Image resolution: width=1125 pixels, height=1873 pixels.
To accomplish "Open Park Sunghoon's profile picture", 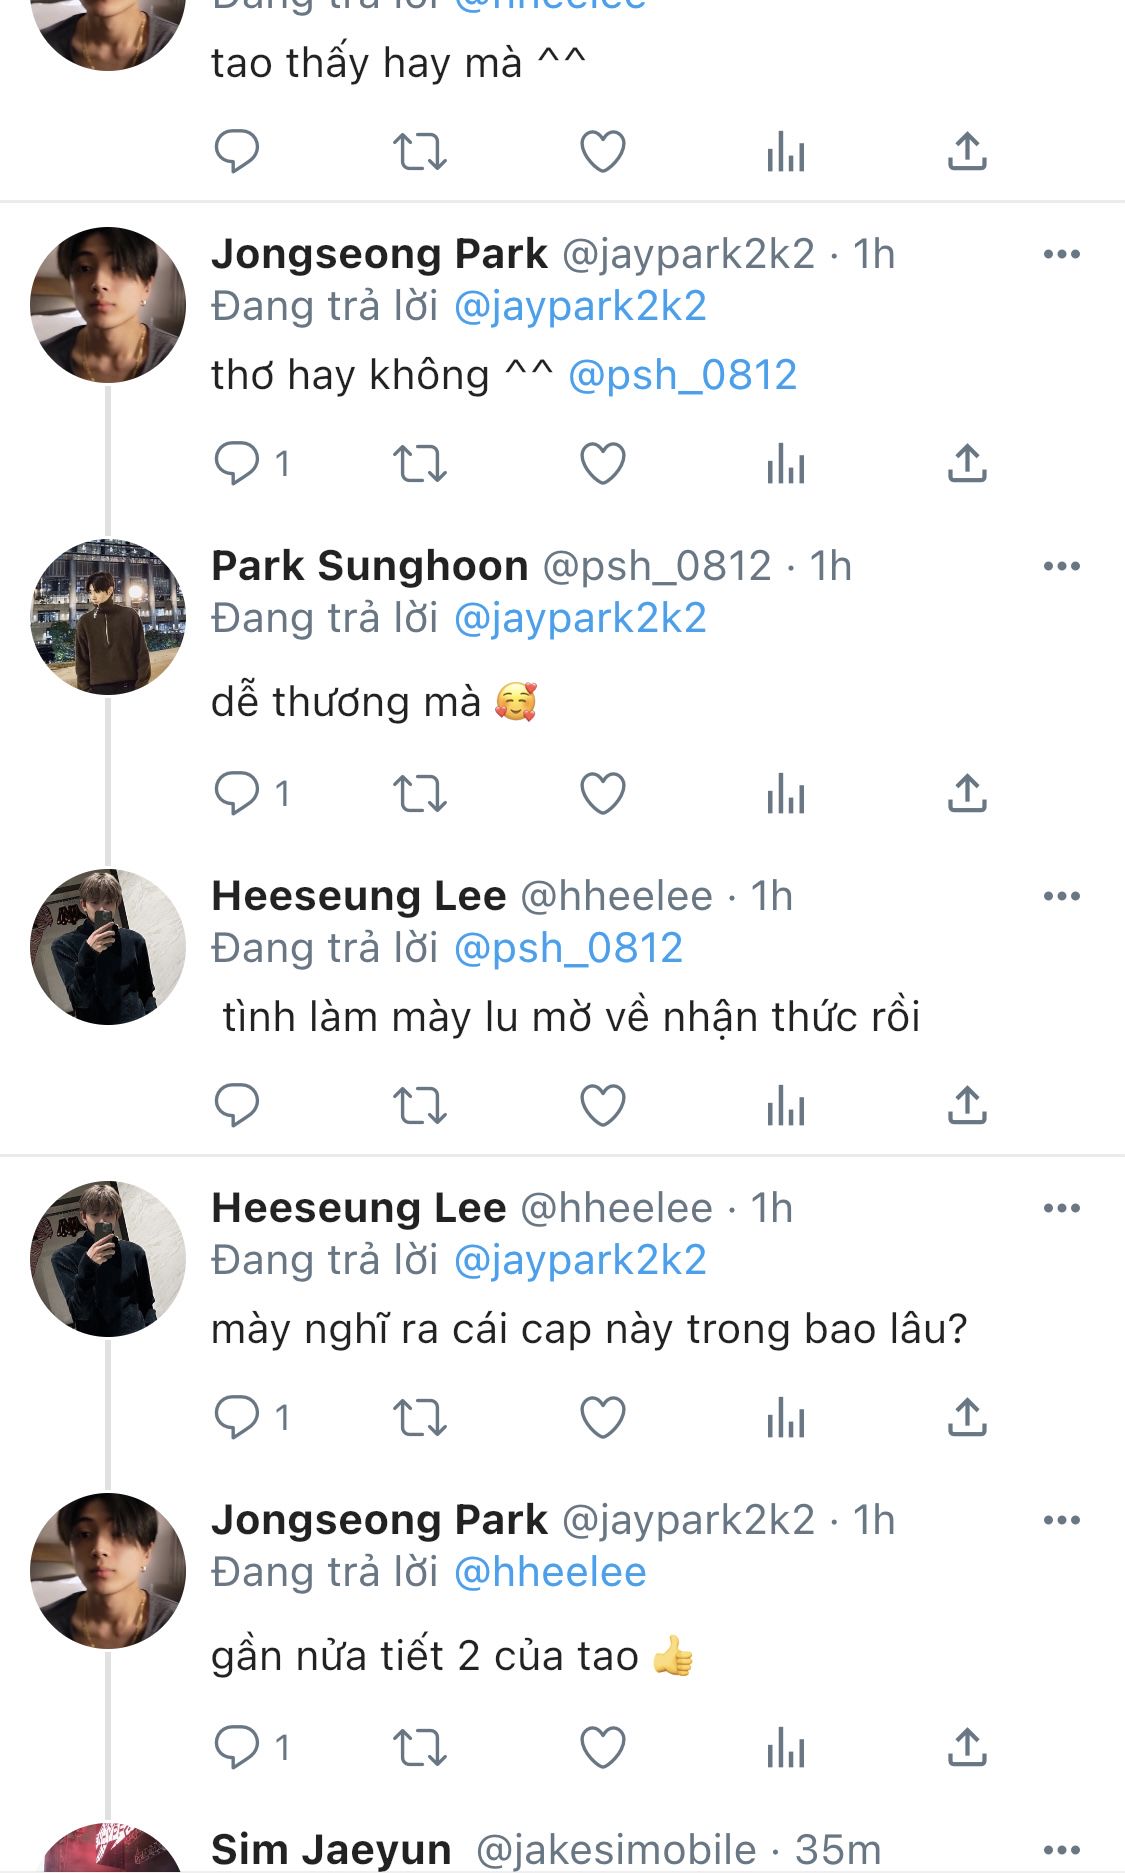I will click(x=108, y=617).
